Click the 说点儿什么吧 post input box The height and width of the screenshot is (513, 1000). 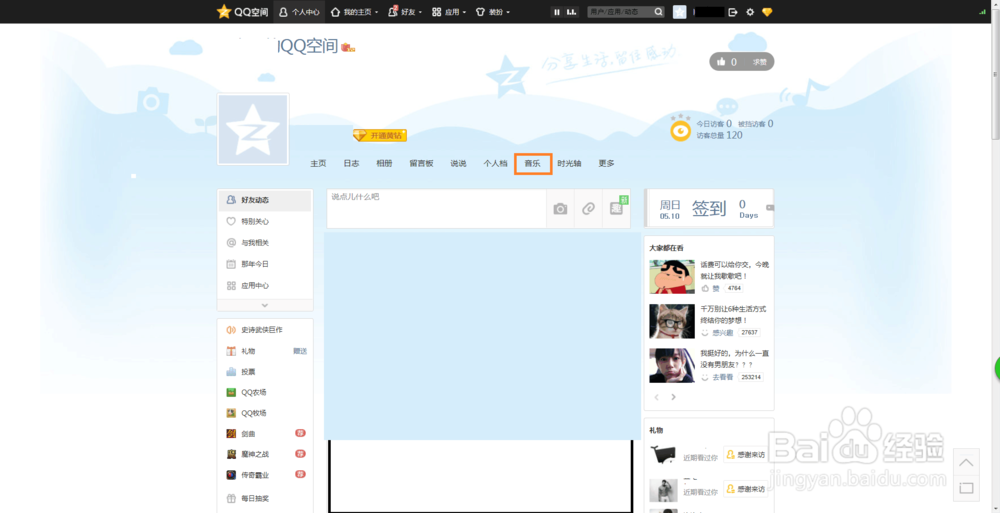point(437,209)
